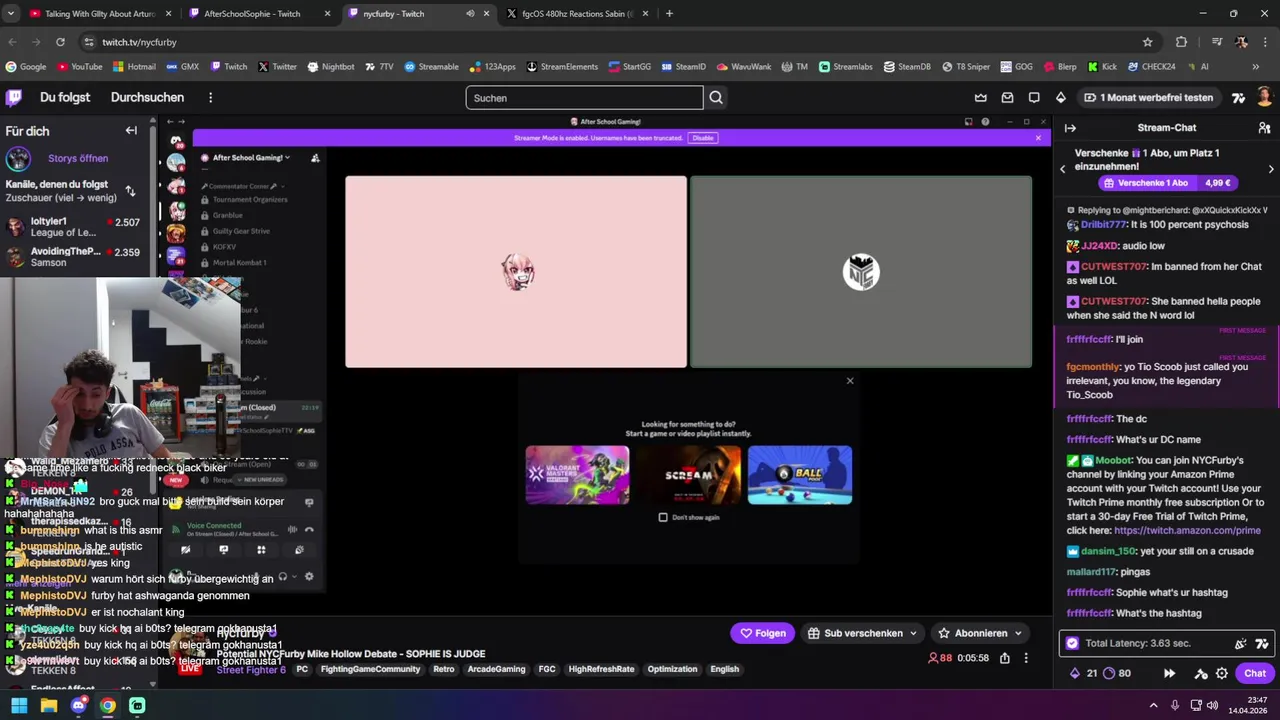Disable Streamer Mode in Discord banner

[703, 138]
